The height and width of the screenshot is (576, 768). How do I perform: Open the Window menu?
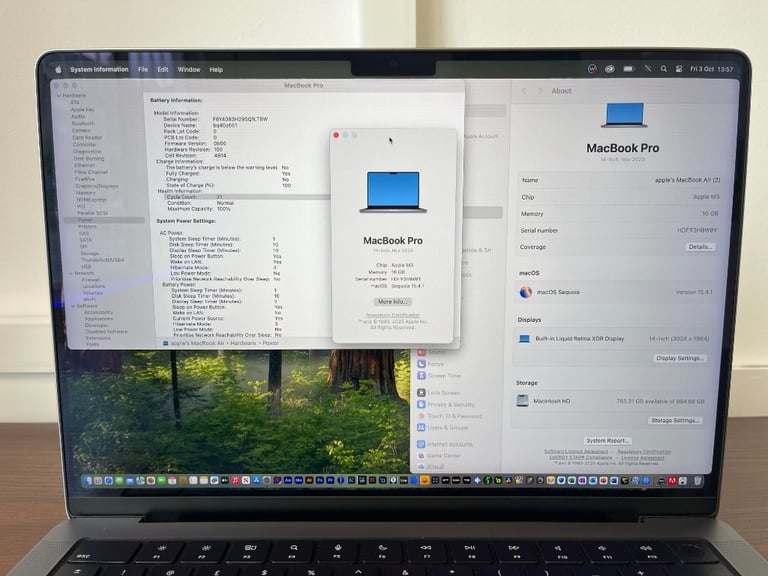click(x=189, y=70)
